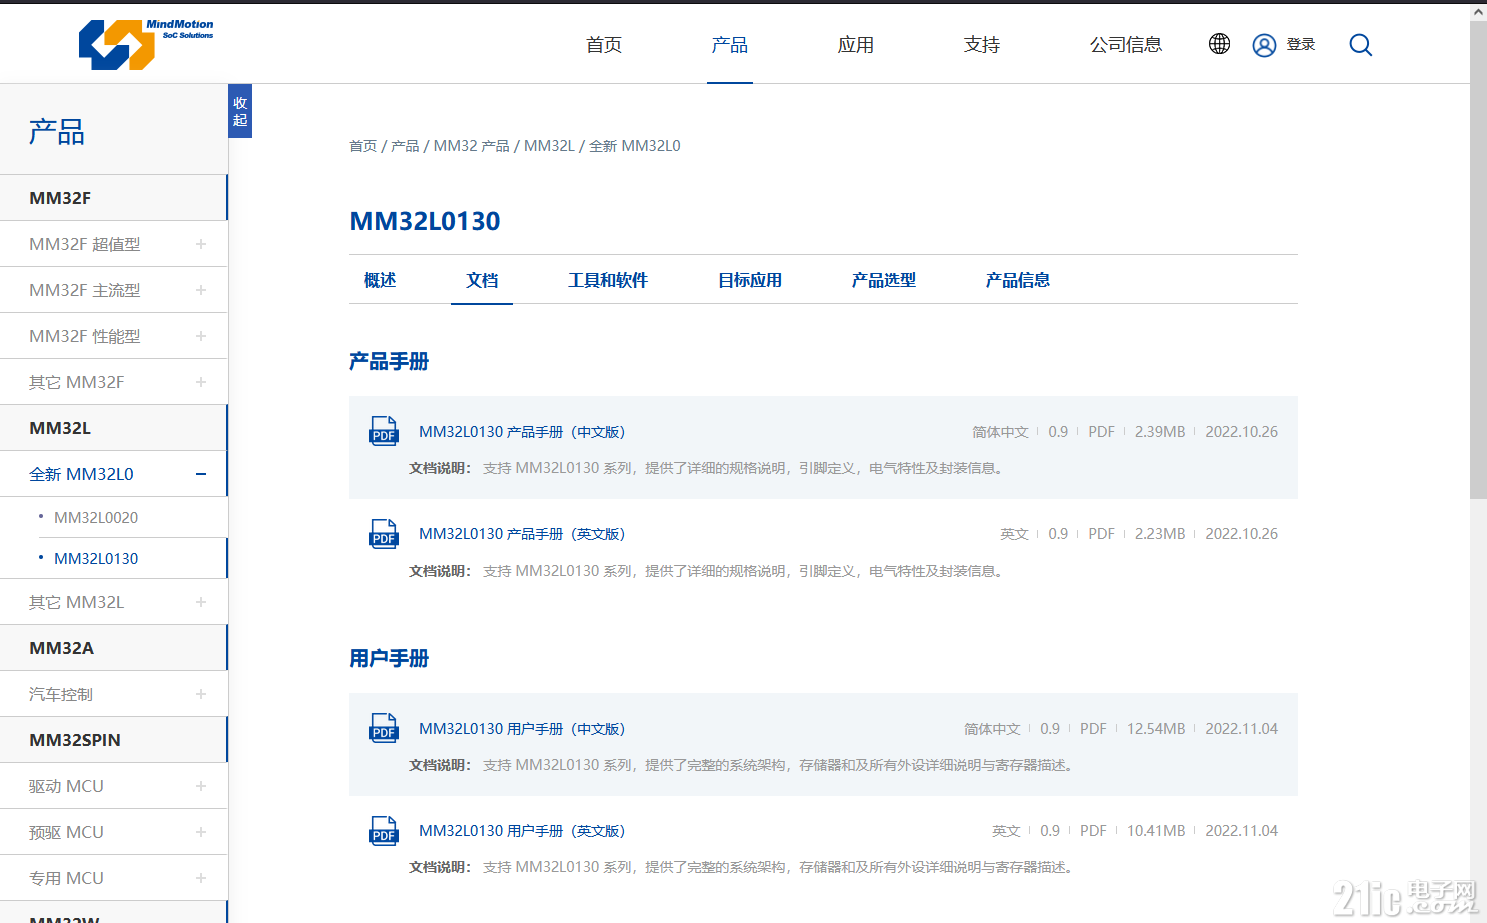Open 公司信息 in top navigation
This screenshot has width=1487, height=923.
point(1126,45)
